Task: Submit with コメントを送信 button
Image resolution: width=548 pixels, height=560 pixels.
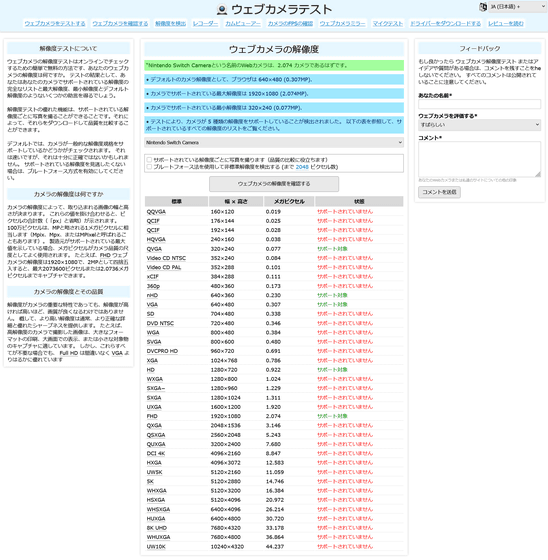Action: (439, 192)
